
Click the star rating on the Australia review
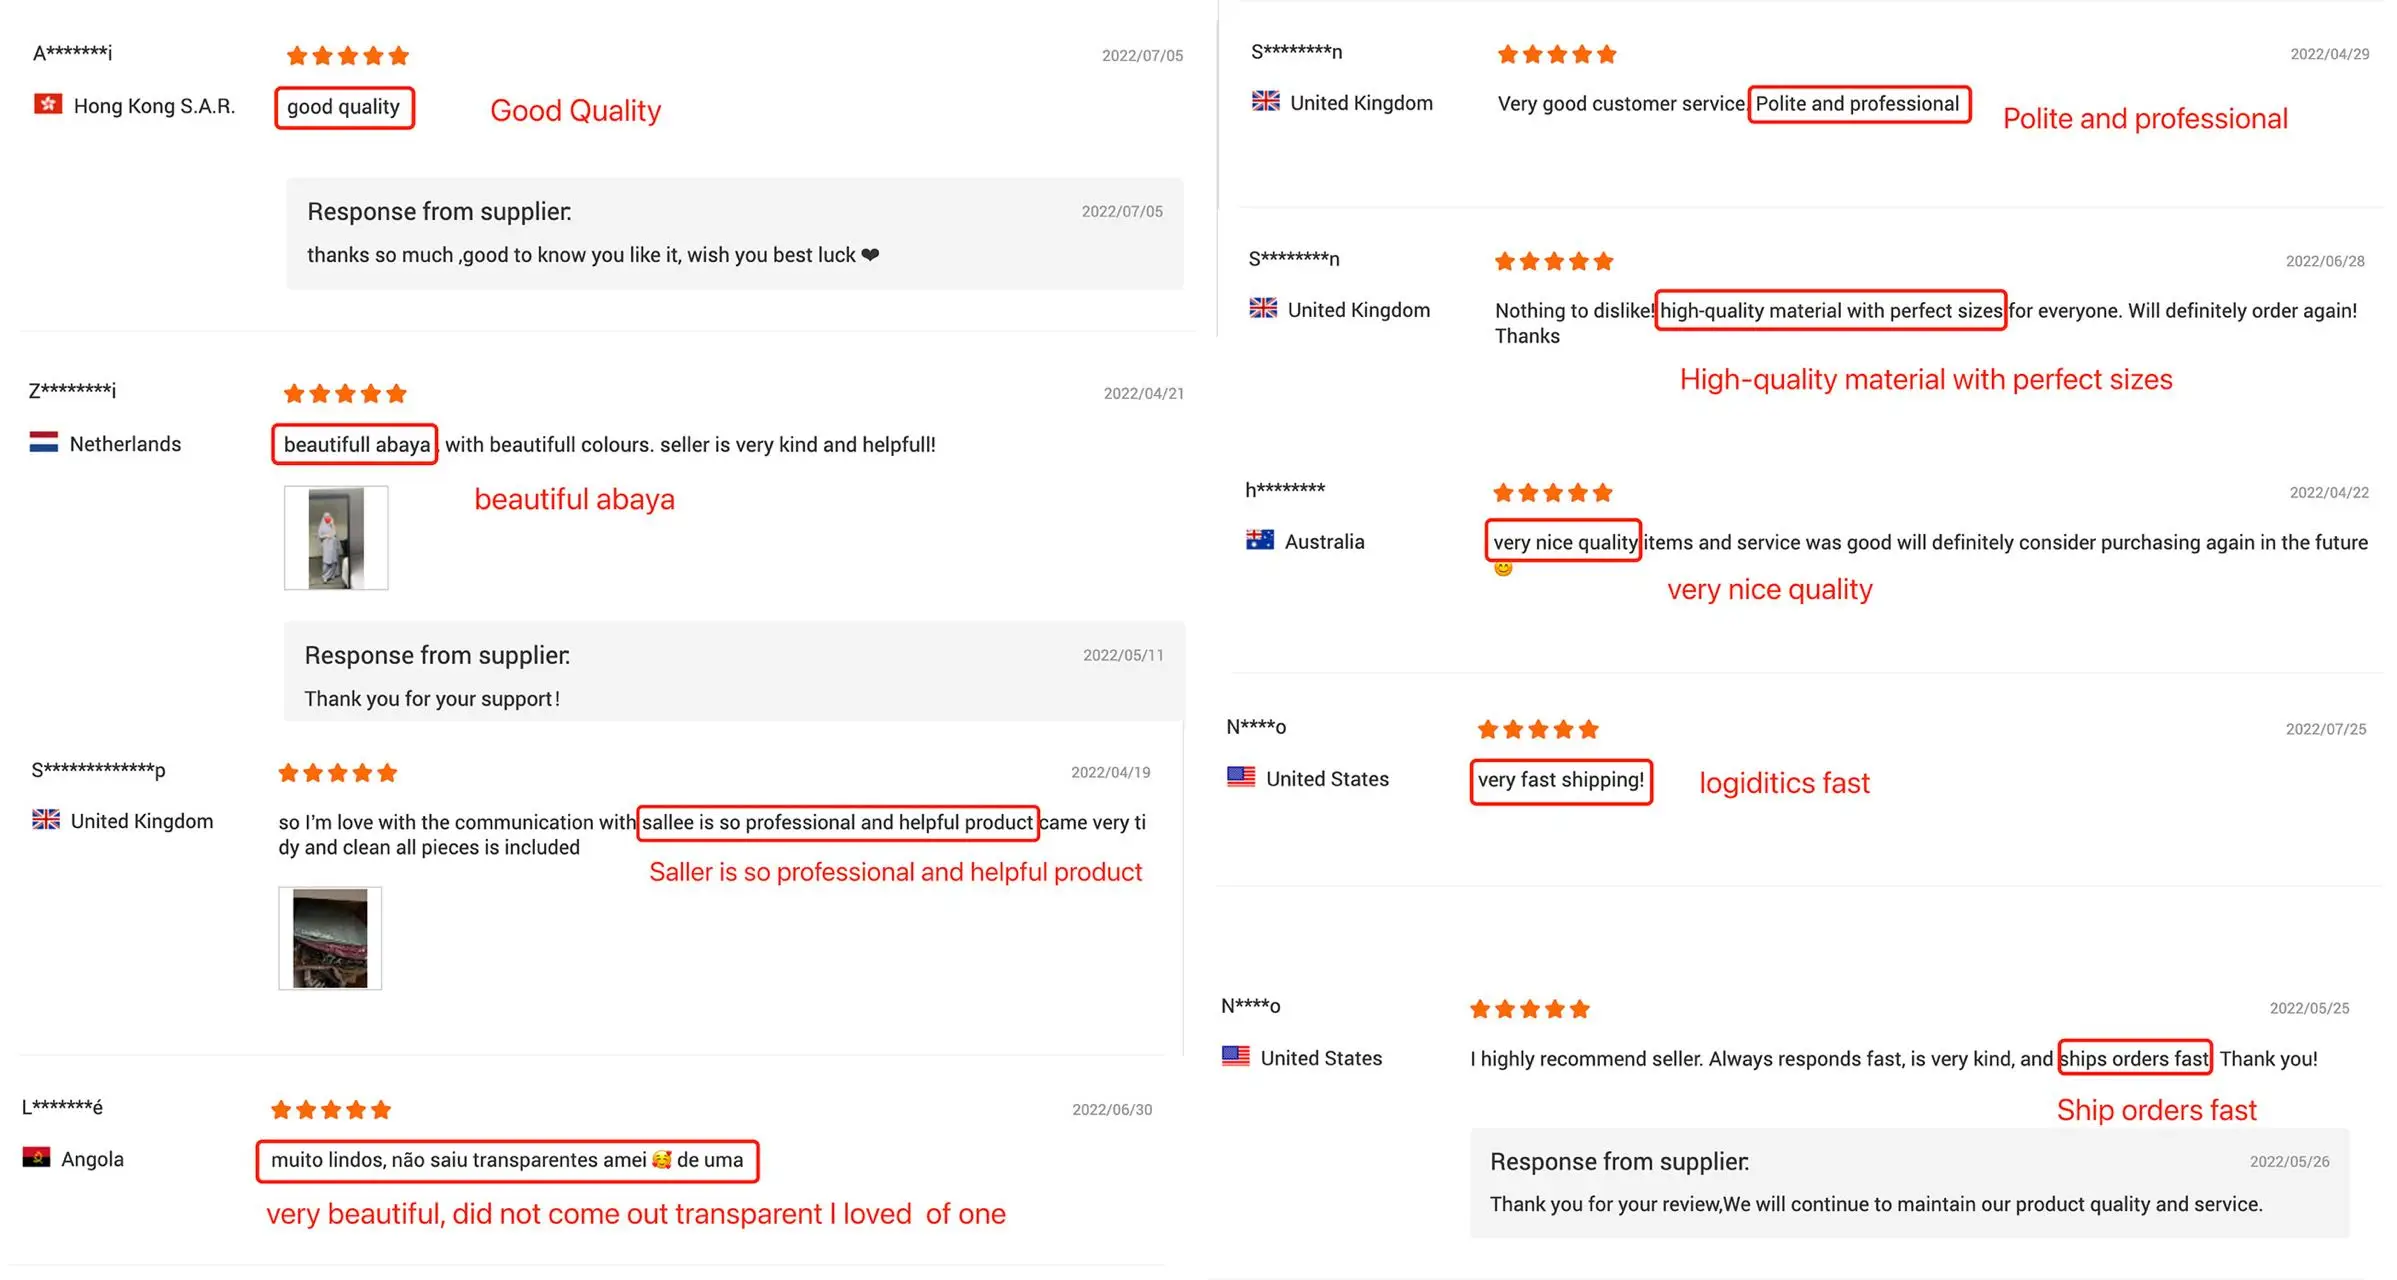pos(1552,492)
